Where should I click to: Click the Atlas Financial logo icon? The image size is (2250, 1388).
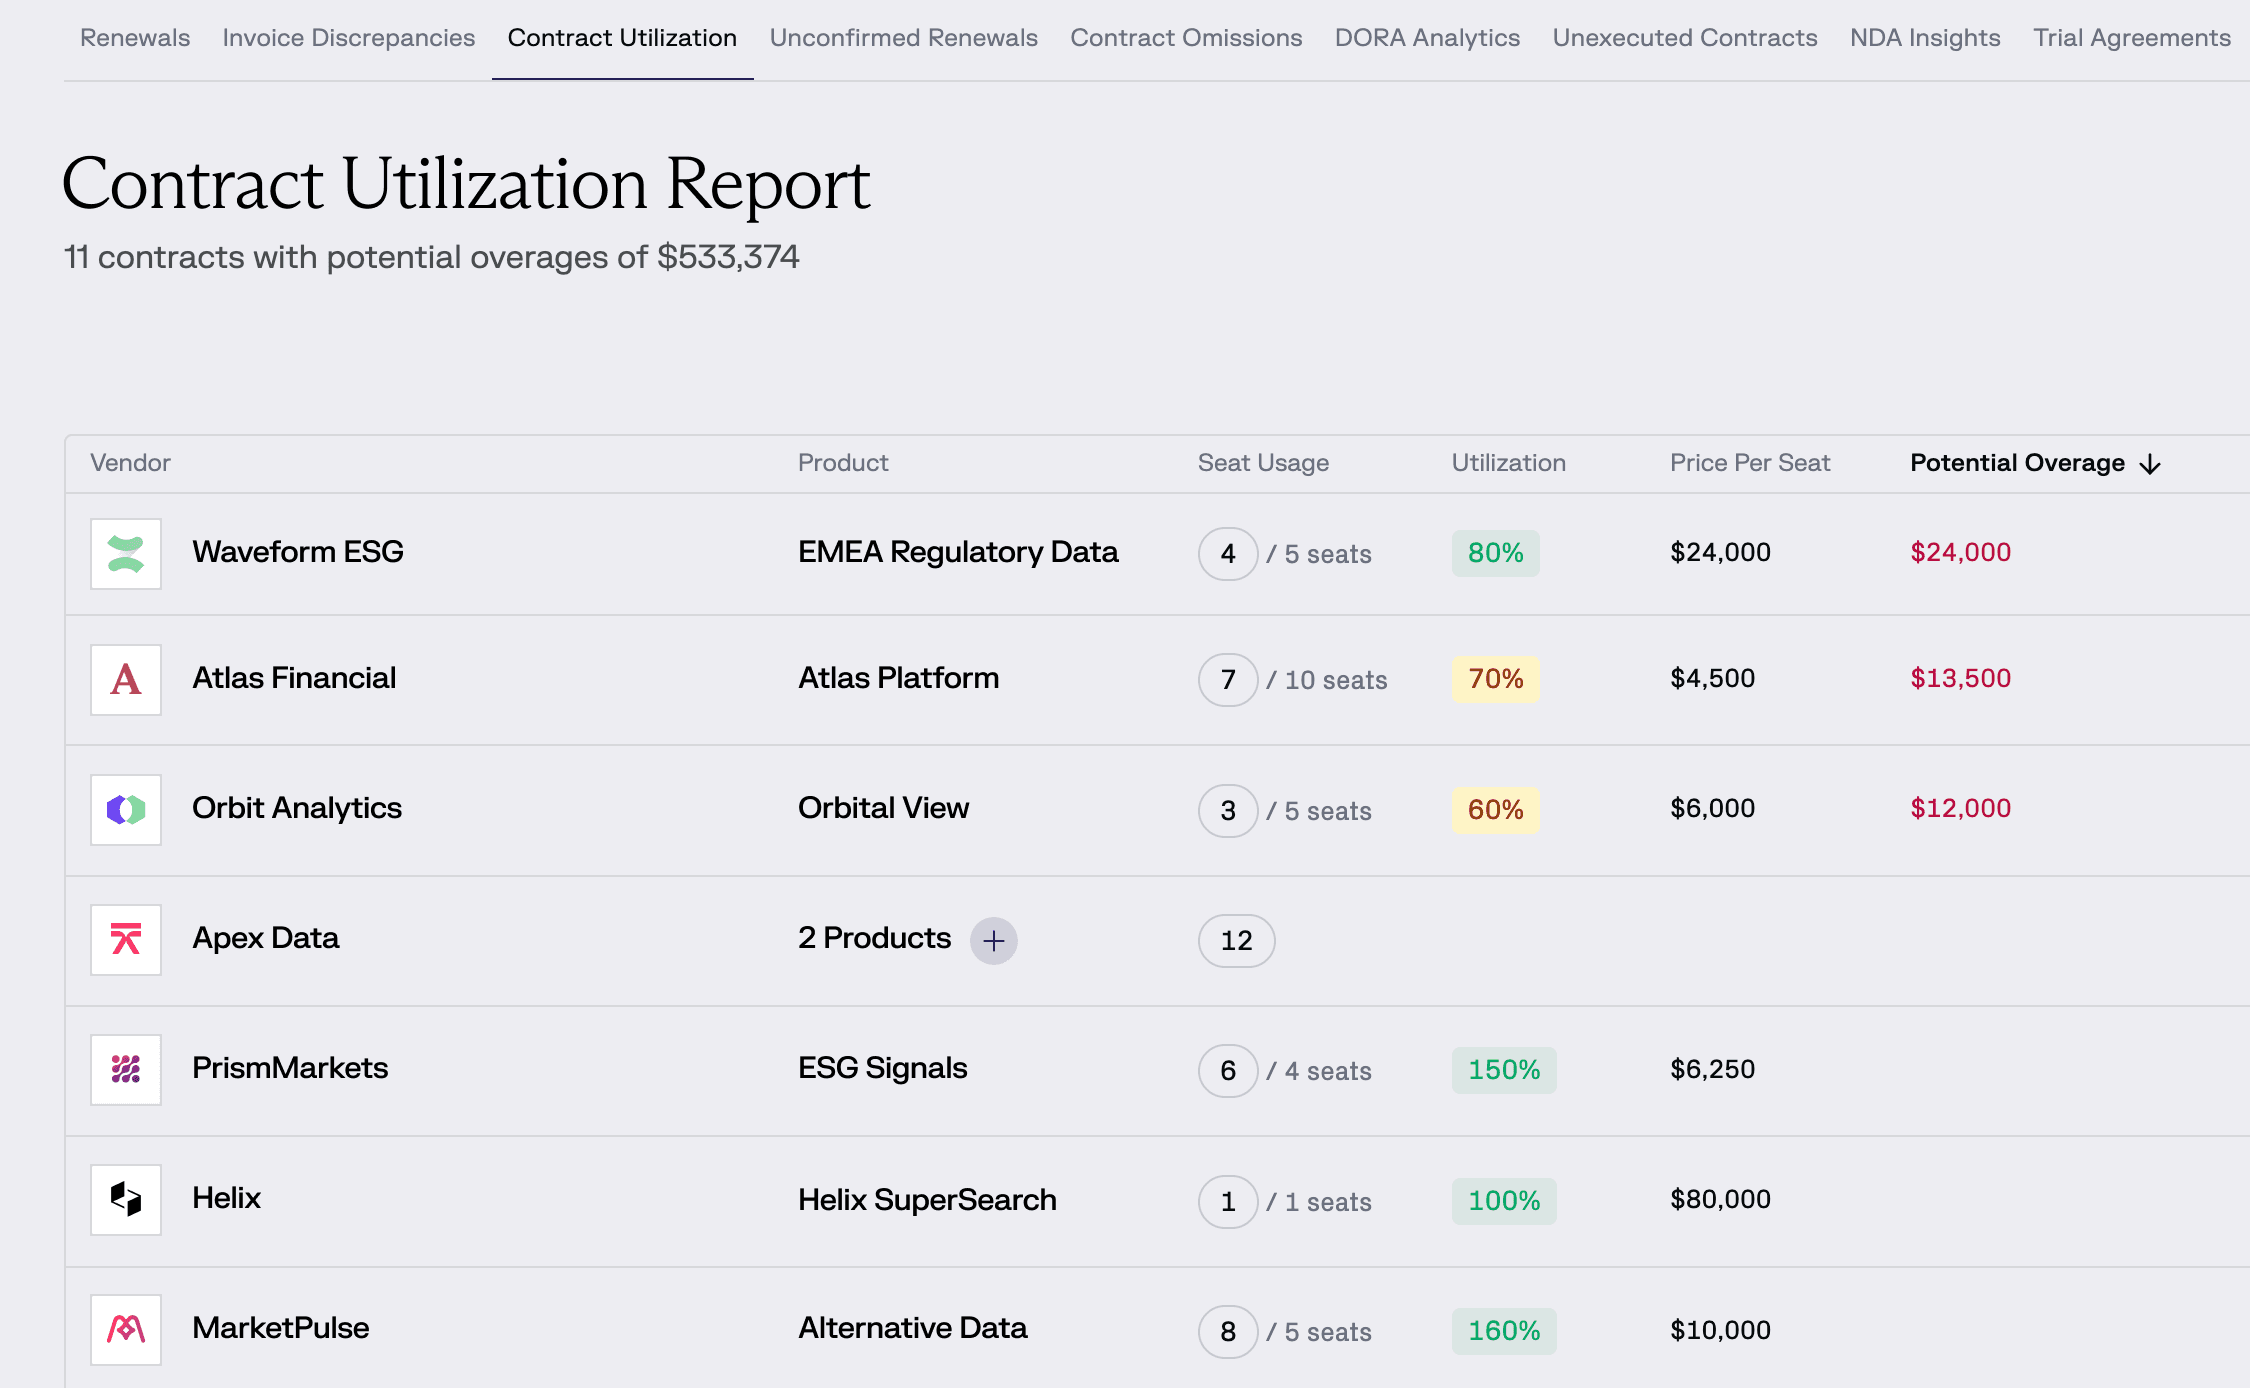(126, 680)
